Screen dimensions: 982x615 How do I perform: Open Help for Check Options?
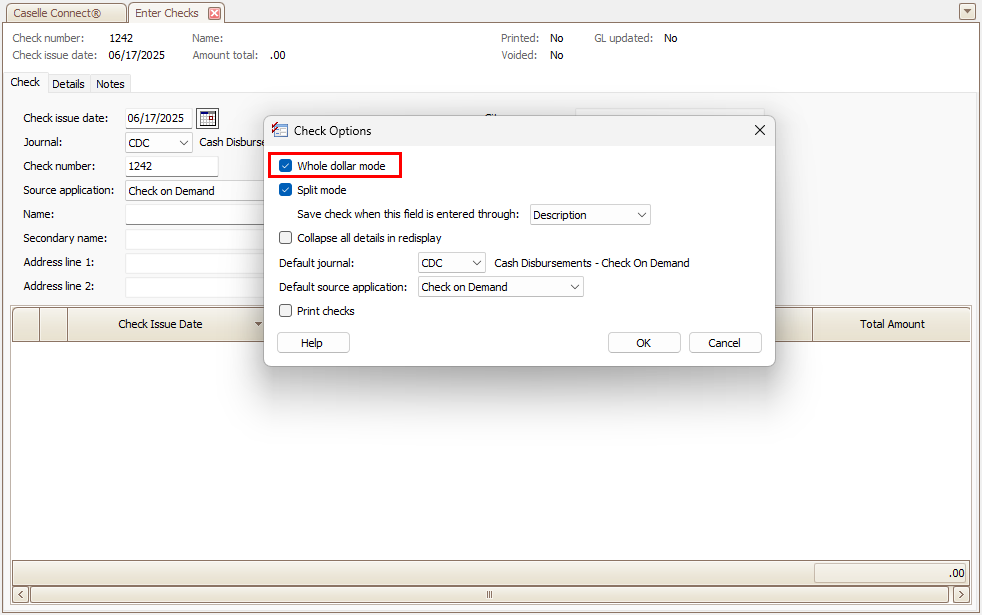coord(312,343)
